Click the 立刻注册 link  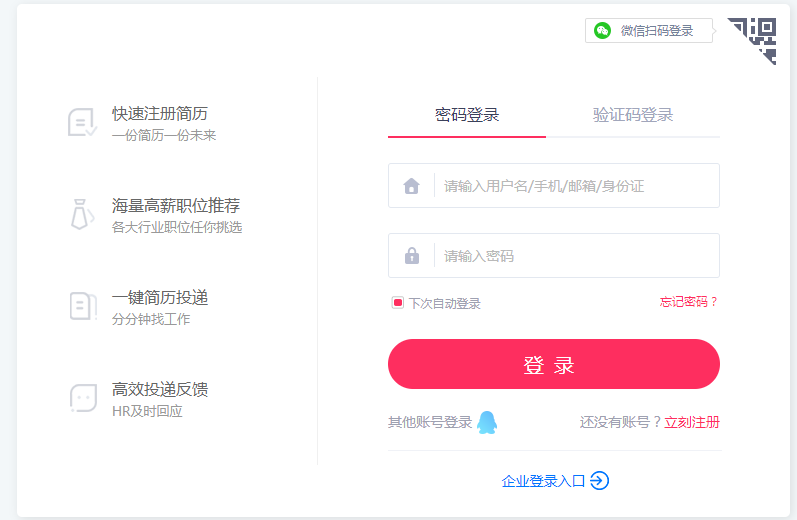[692, 422]
